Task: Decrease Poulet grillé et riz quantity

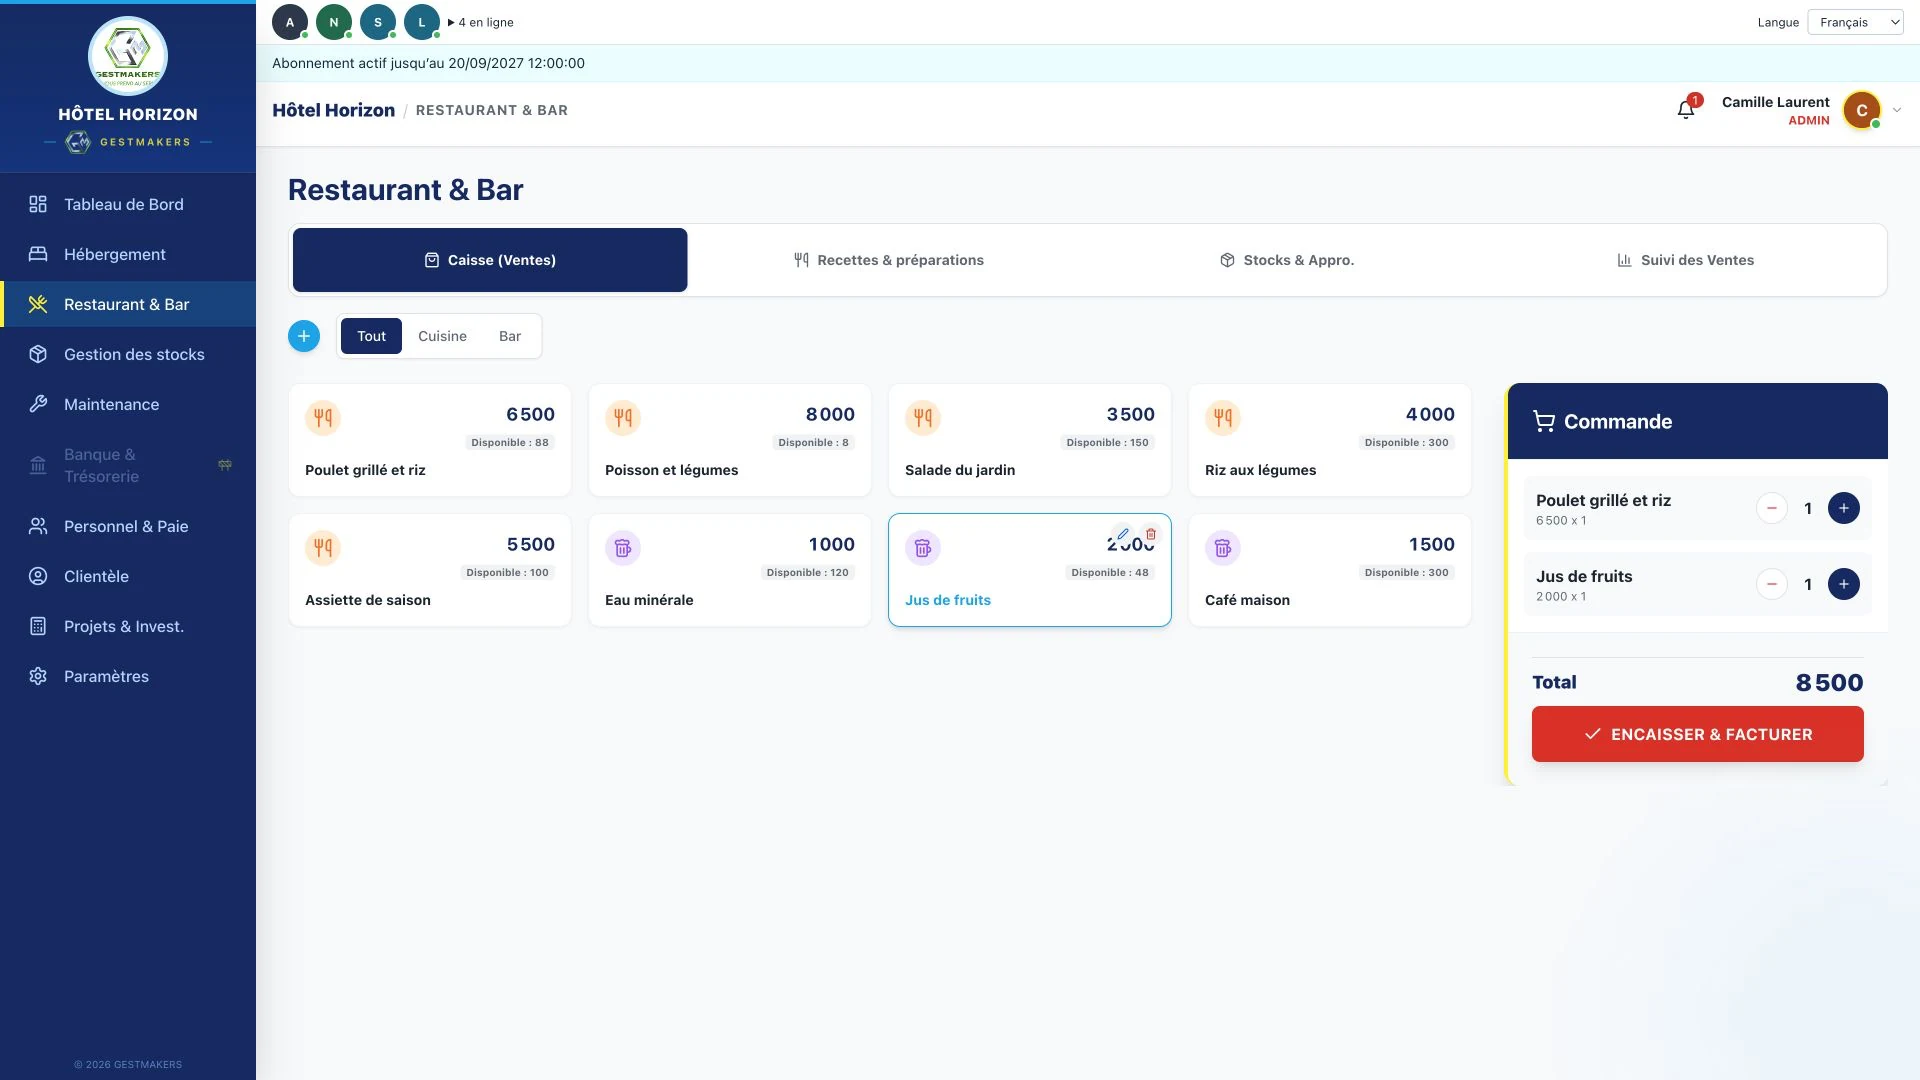Action: [x=1771, y=508]
